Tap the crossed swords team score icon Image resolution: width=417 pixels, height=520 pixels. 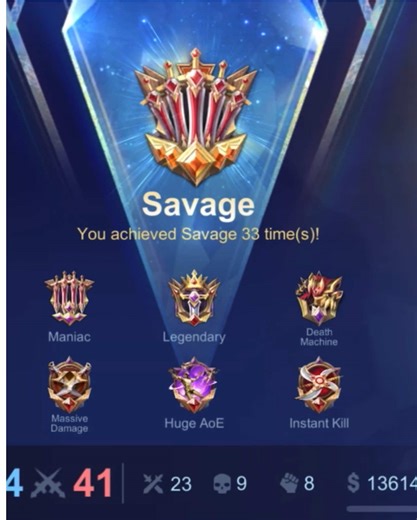[x=47, y=483]
